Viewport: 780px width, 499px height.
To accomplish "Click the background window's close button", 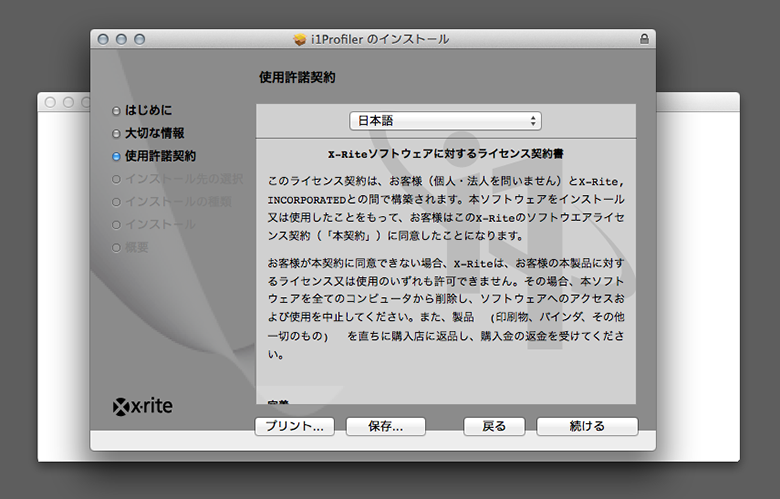I will coord(52,102).
